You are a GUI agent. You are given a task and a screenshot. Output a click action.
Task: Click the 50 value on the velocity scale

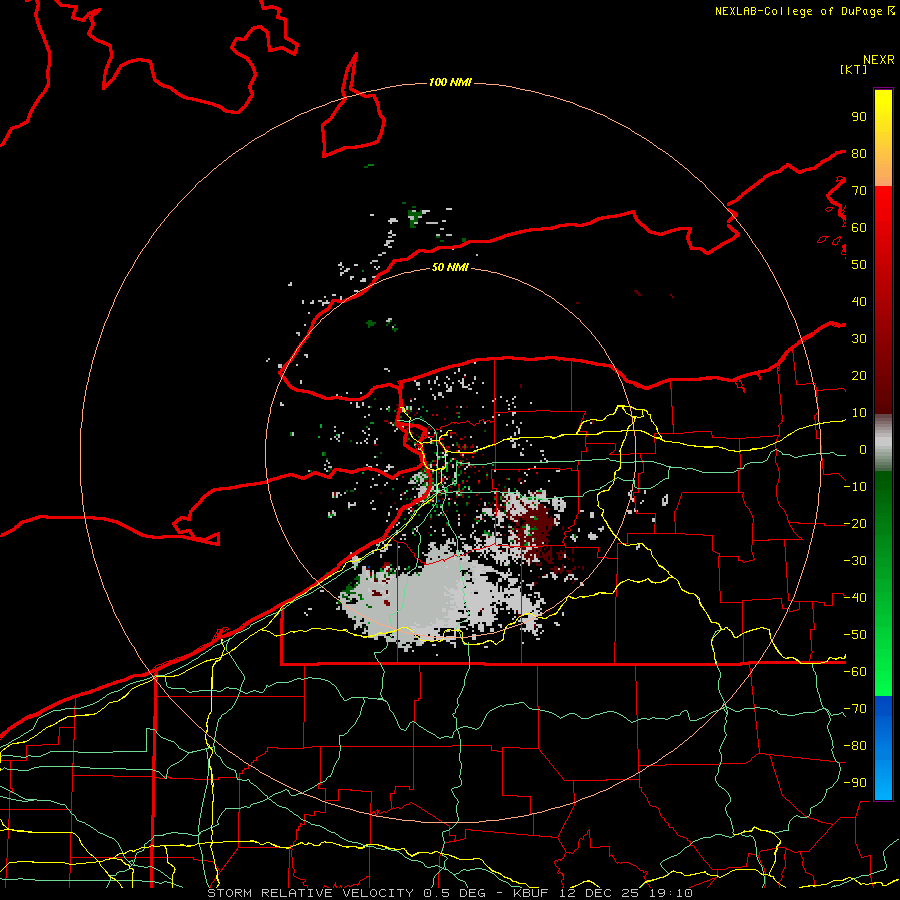tap(859, 265)
